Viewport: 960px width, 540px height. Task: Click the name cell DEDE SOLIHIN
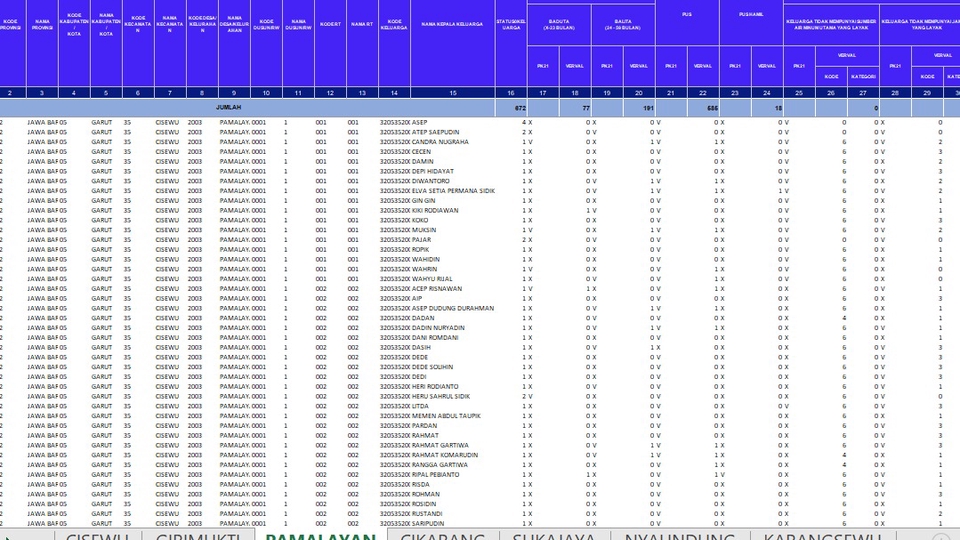(x=432, y=367)
